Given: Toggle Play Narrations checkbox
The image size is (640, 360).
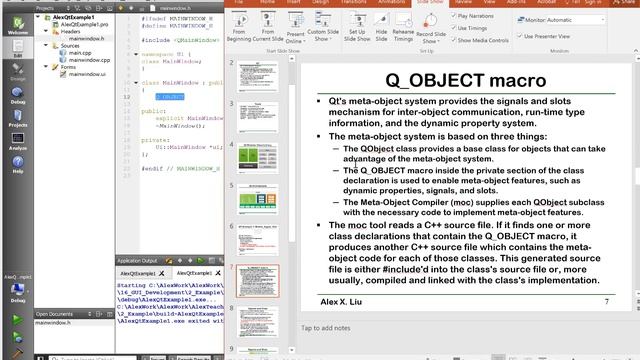Looking at the screenshot, I should (x=454, y=16).
